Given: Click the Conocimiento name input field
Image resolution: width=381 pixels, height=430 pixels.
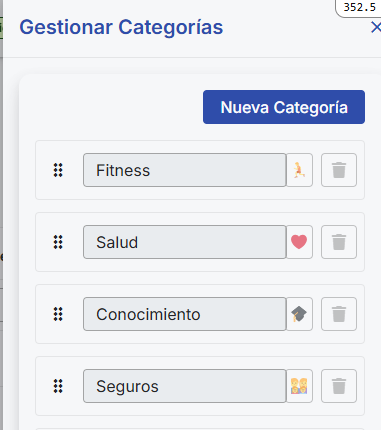Looking at the screenshot, I should pyautogui.click(x=185, y=314).
